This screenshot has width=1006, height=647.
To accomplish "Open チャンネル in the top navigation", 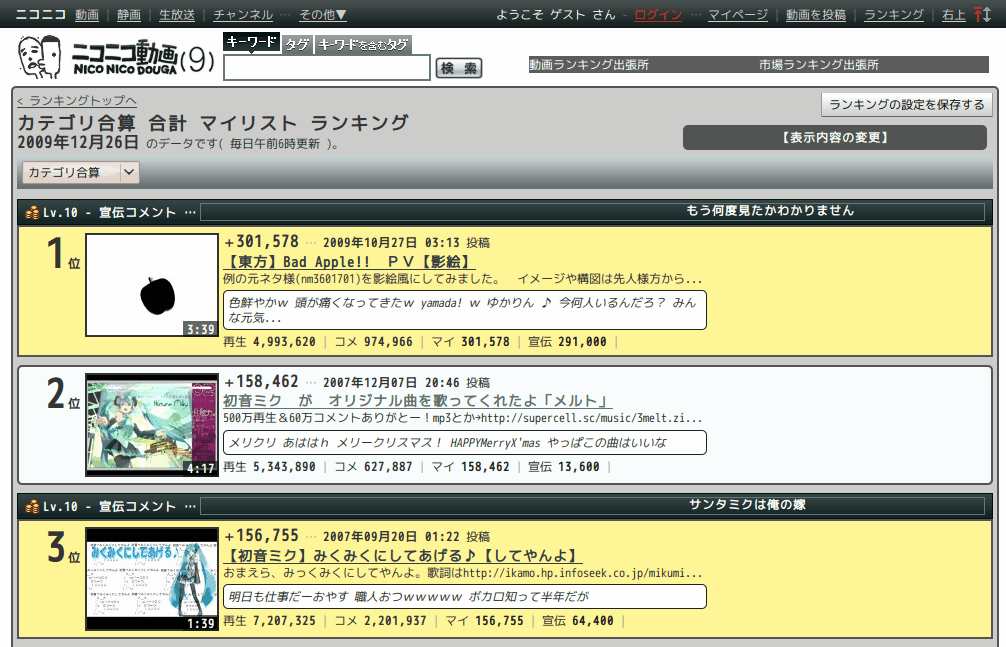I will [x=243, y=14].
